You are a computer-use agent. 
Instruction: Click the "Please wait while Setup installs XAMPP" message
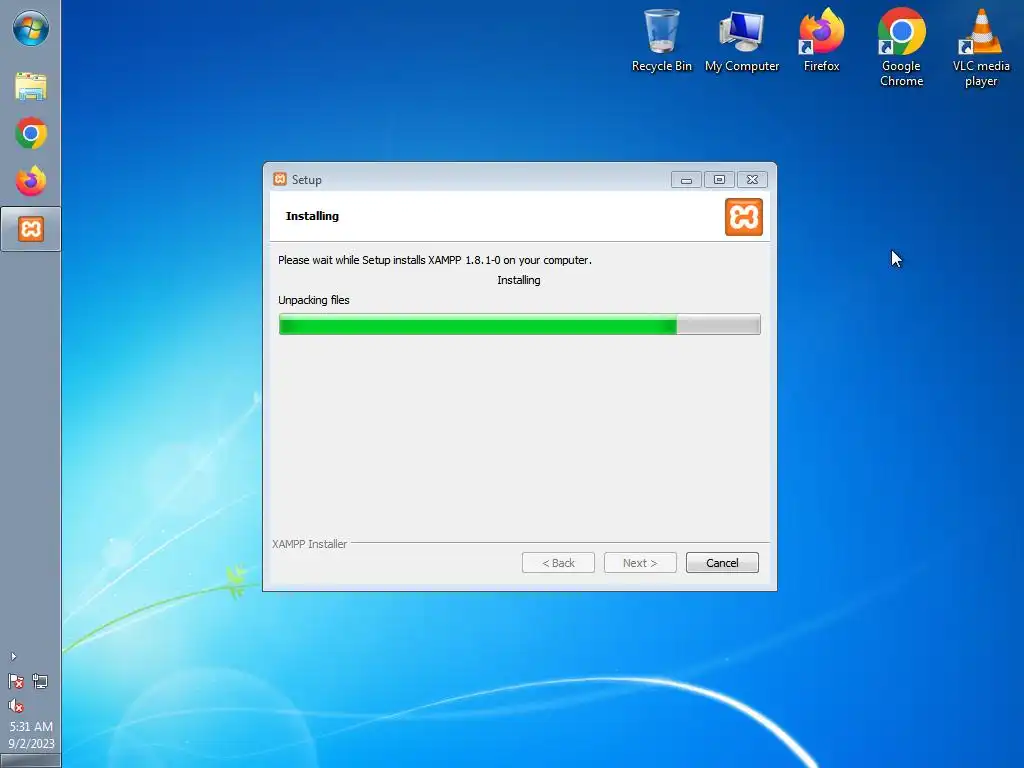point(435,260)
